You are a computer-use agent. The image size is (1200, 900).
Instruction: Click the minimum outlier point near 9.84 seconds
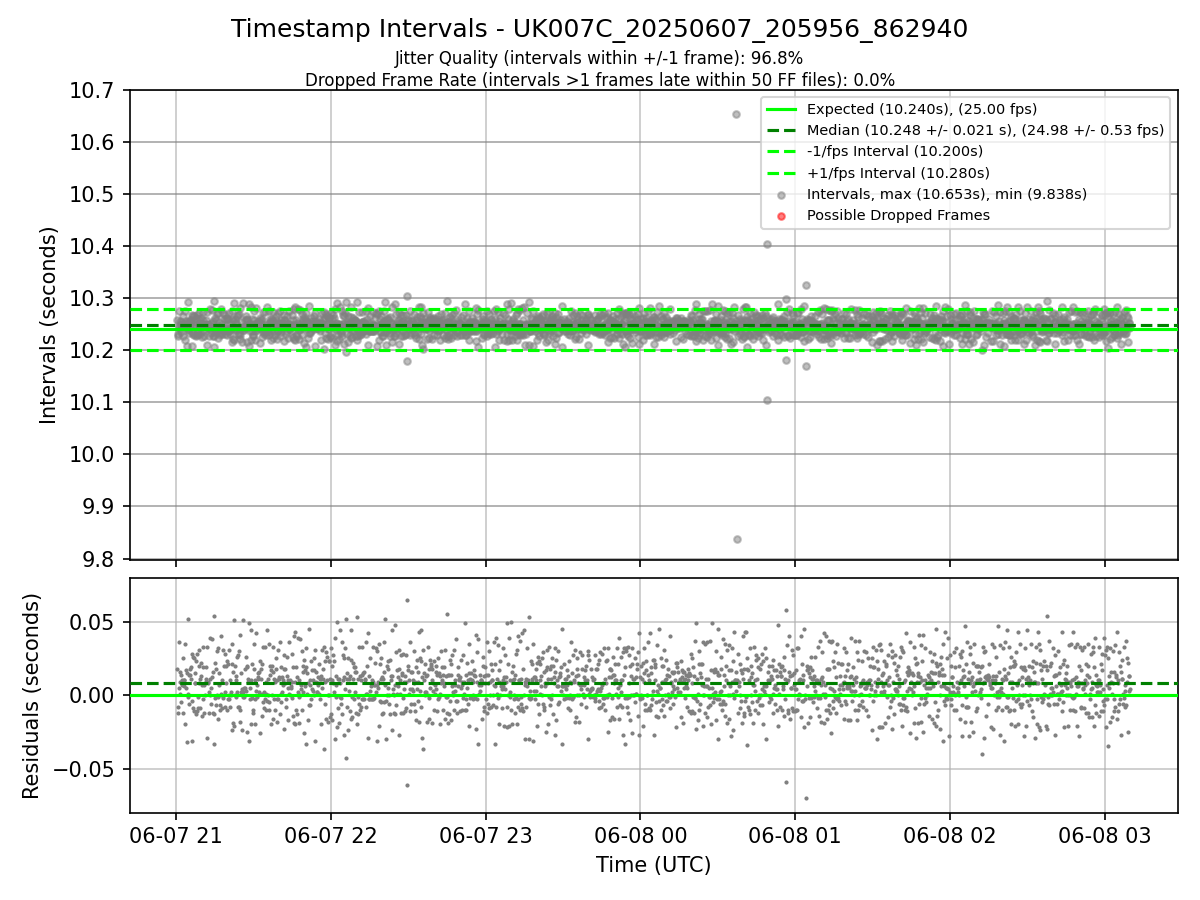click(737, 539)
